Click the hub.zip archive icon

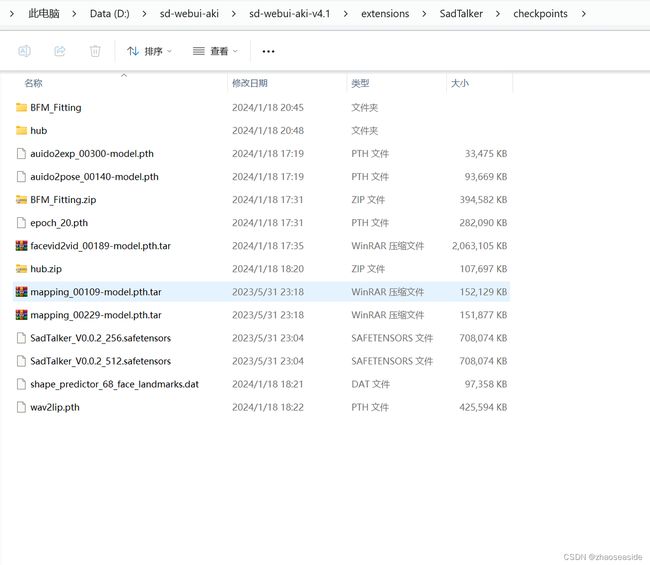[x=21, y=269]
